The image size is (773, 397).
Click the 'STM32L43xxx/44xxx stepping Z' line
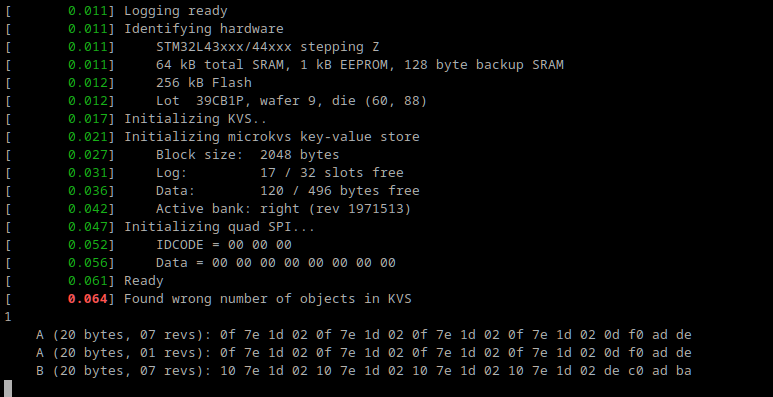pyautogui.click(x=268, y=47)
